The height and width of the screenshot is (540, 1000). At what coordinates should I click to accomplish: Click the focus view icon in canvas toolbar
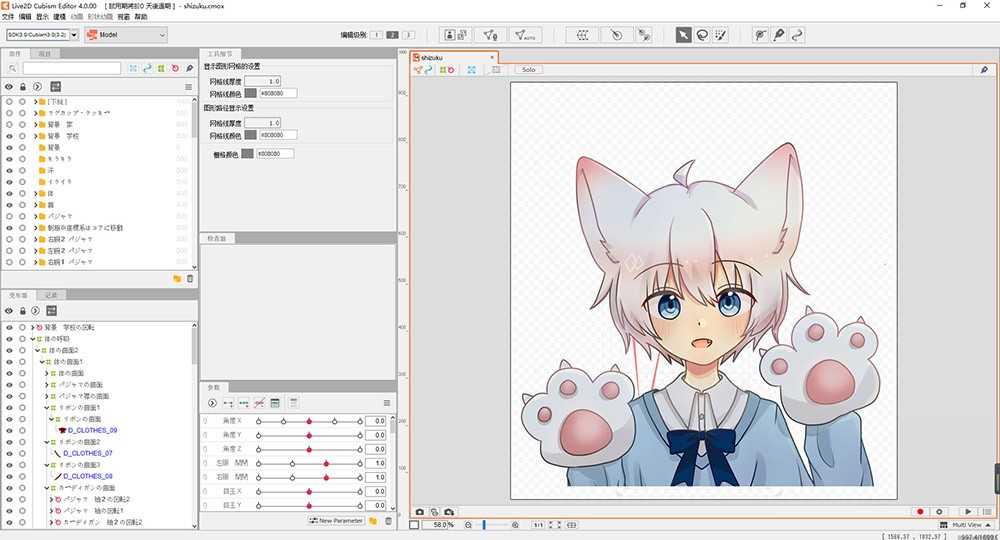[x=471, y=69]
